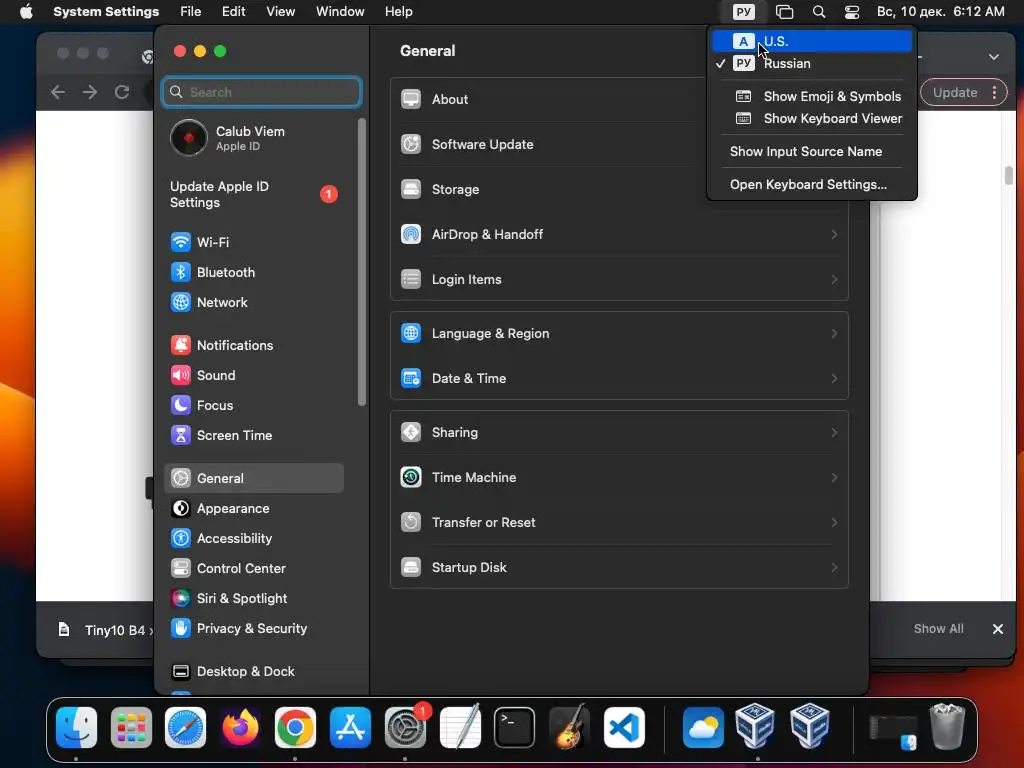
Task: Open Screen Time settings
Action: click(x=221, y=436)
